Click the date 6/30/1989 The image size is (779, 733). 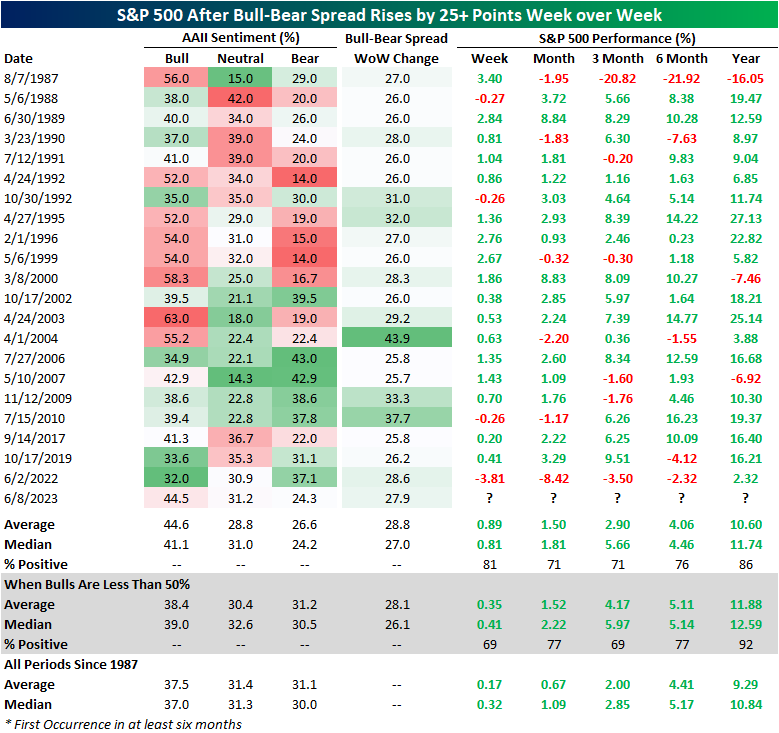[34, 119]
